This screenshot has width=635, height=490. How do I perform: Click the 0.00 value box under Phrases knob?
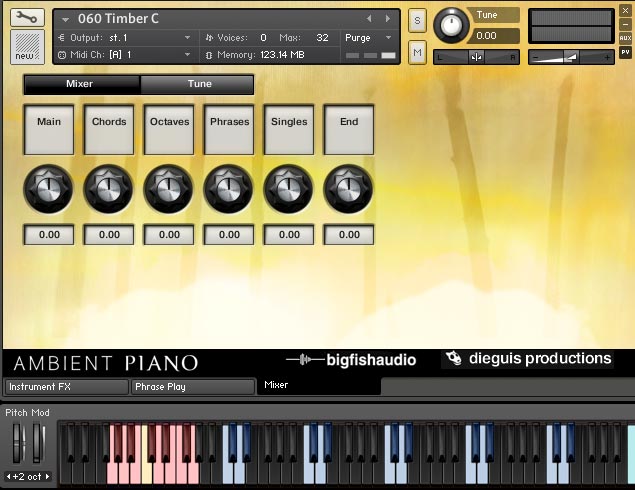pyautogui.click(x=229, y=234)
